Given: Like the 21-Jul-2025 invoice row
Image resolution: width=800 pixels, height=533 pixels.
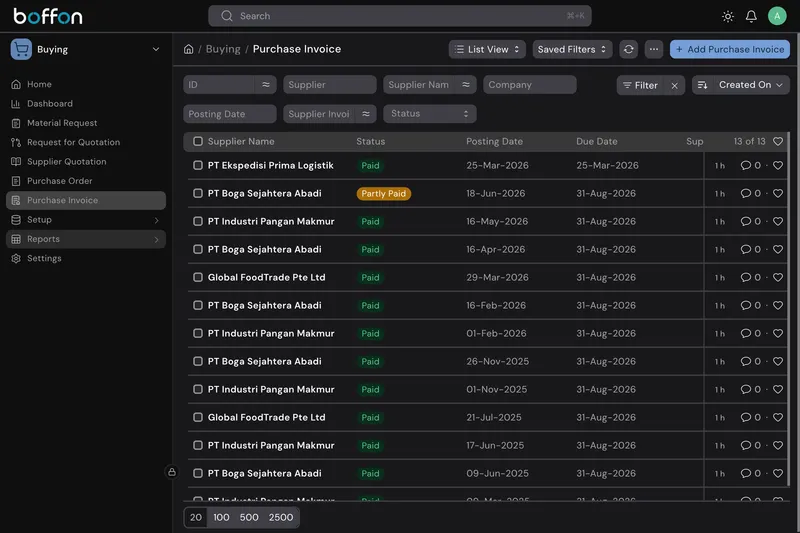Looking at the screenshot, I should 778,417.
